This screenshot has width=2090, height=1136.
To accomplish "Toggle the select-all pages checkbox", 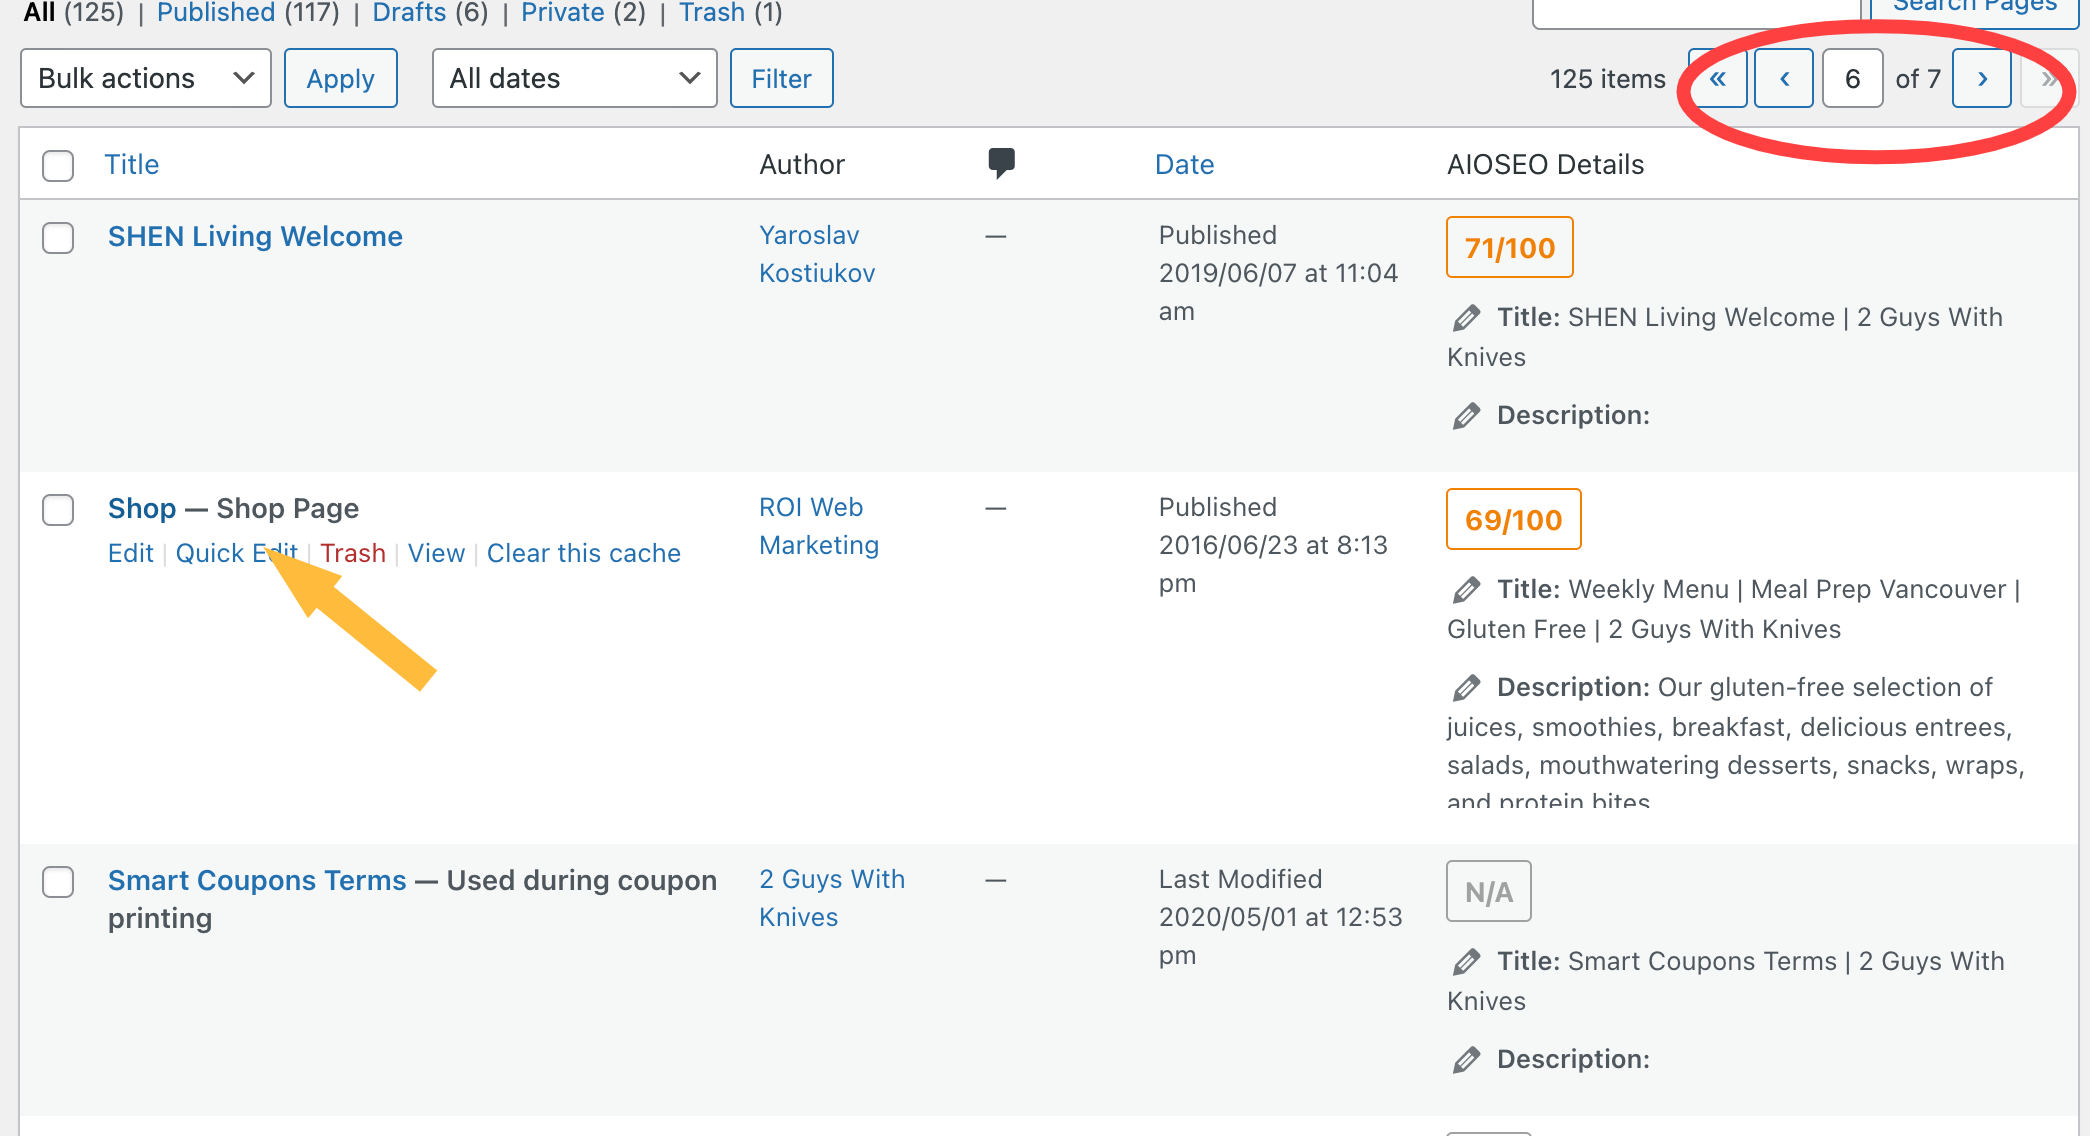I will [x=58, y=165].
